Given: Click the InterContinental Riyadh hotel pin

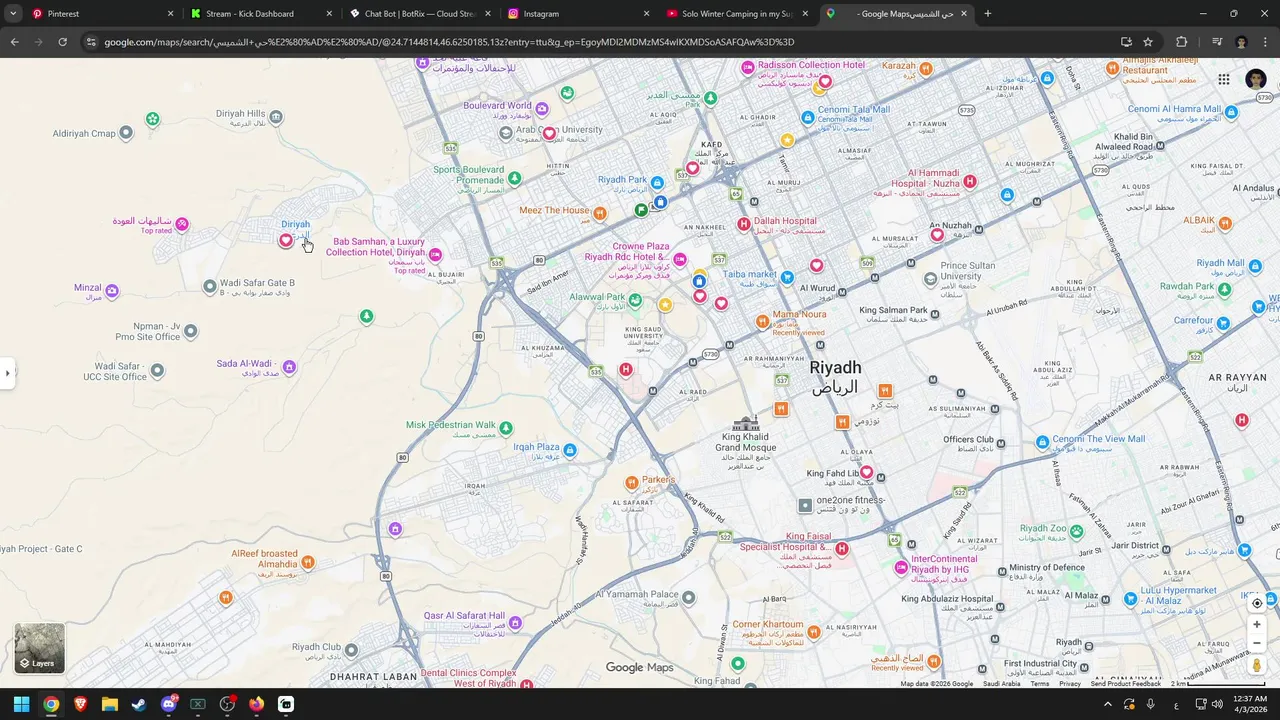Looking at the screenshot, I should point(901,568).
